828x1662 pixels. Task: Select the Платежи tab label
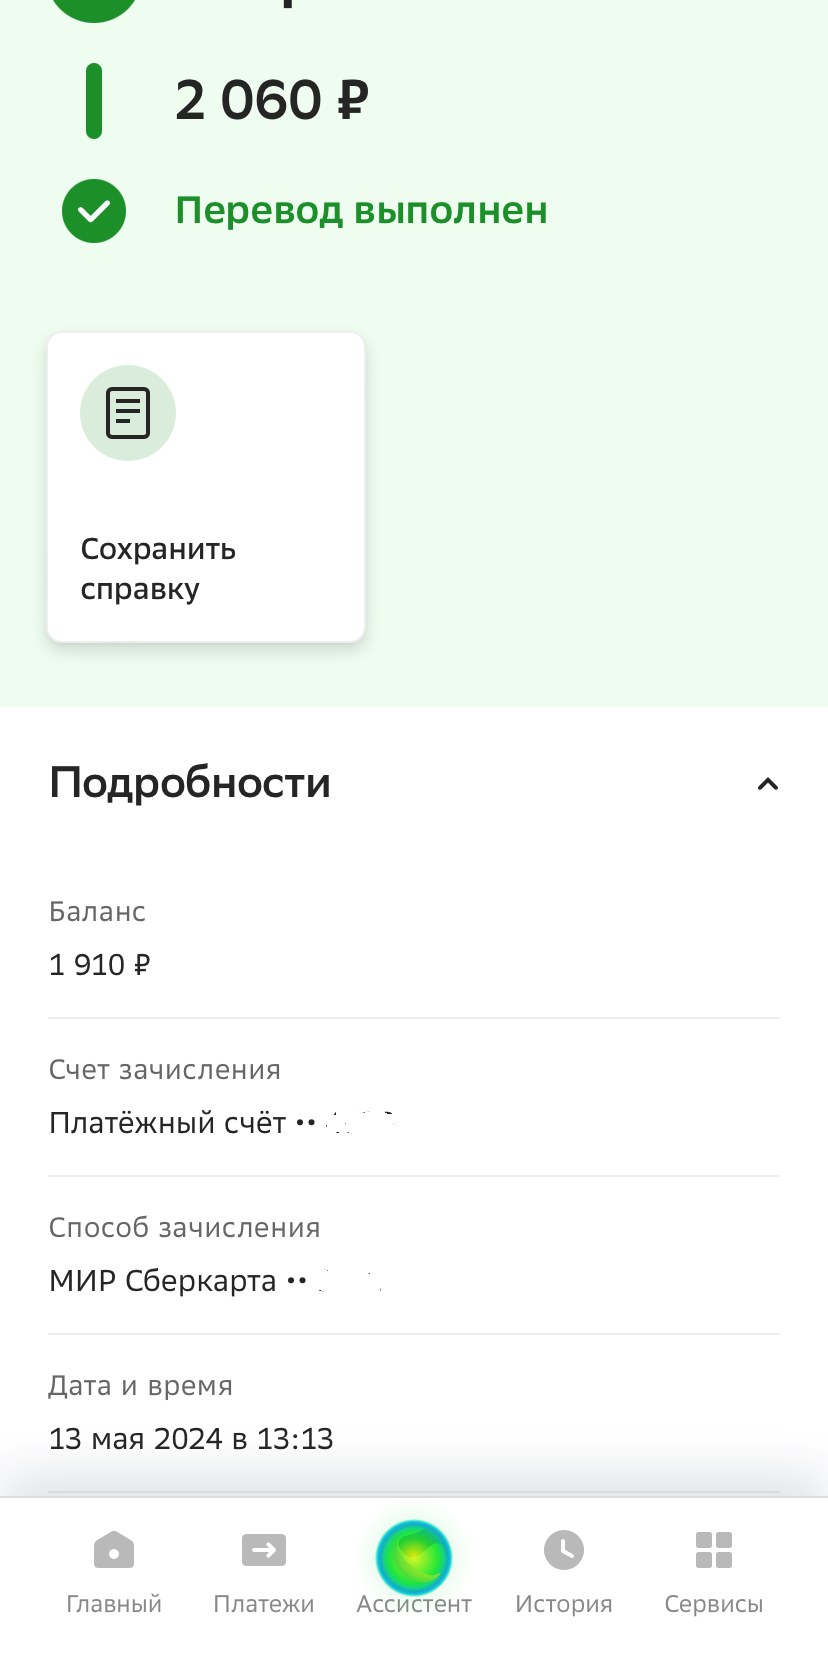click(264, 1604)
